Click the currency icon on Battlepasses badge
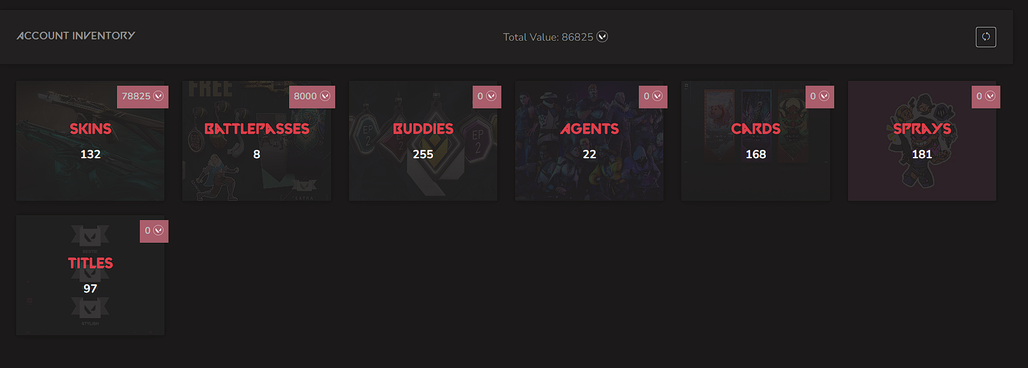 click(325, 96)
